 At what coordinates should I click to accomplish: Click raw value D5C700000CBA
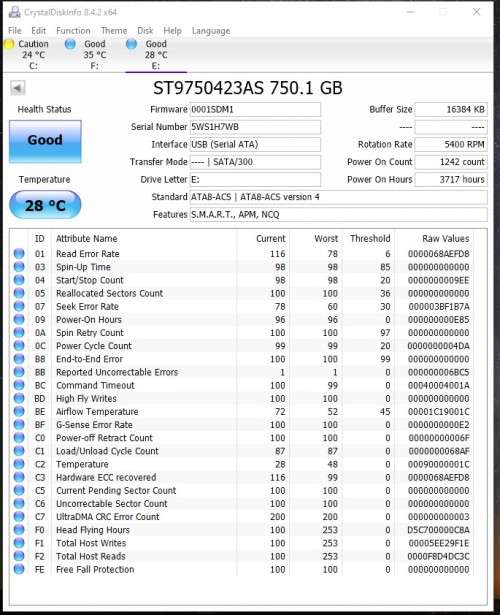click(438, 530)
